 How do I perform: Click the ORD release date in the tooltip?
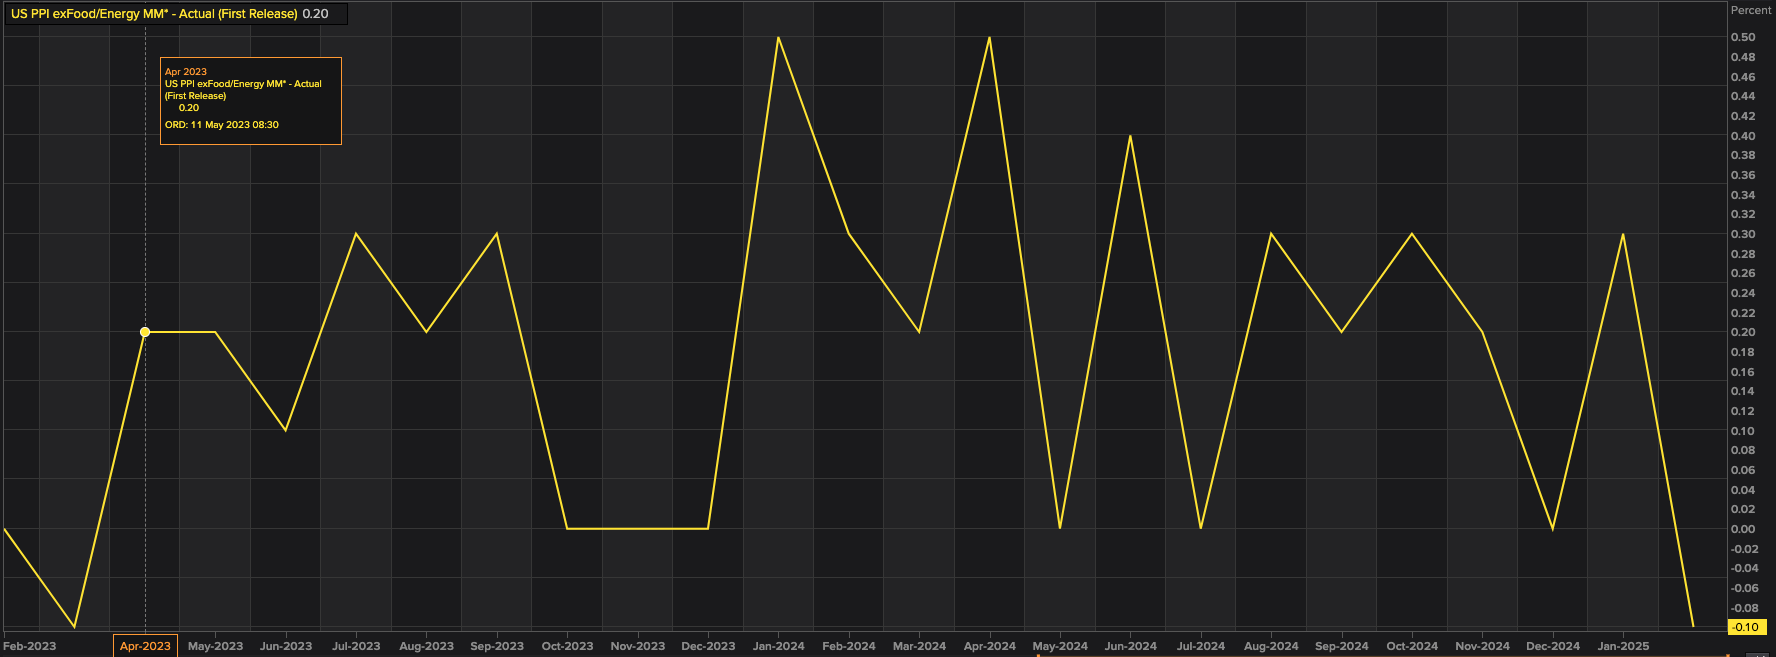tap(222, 125)
